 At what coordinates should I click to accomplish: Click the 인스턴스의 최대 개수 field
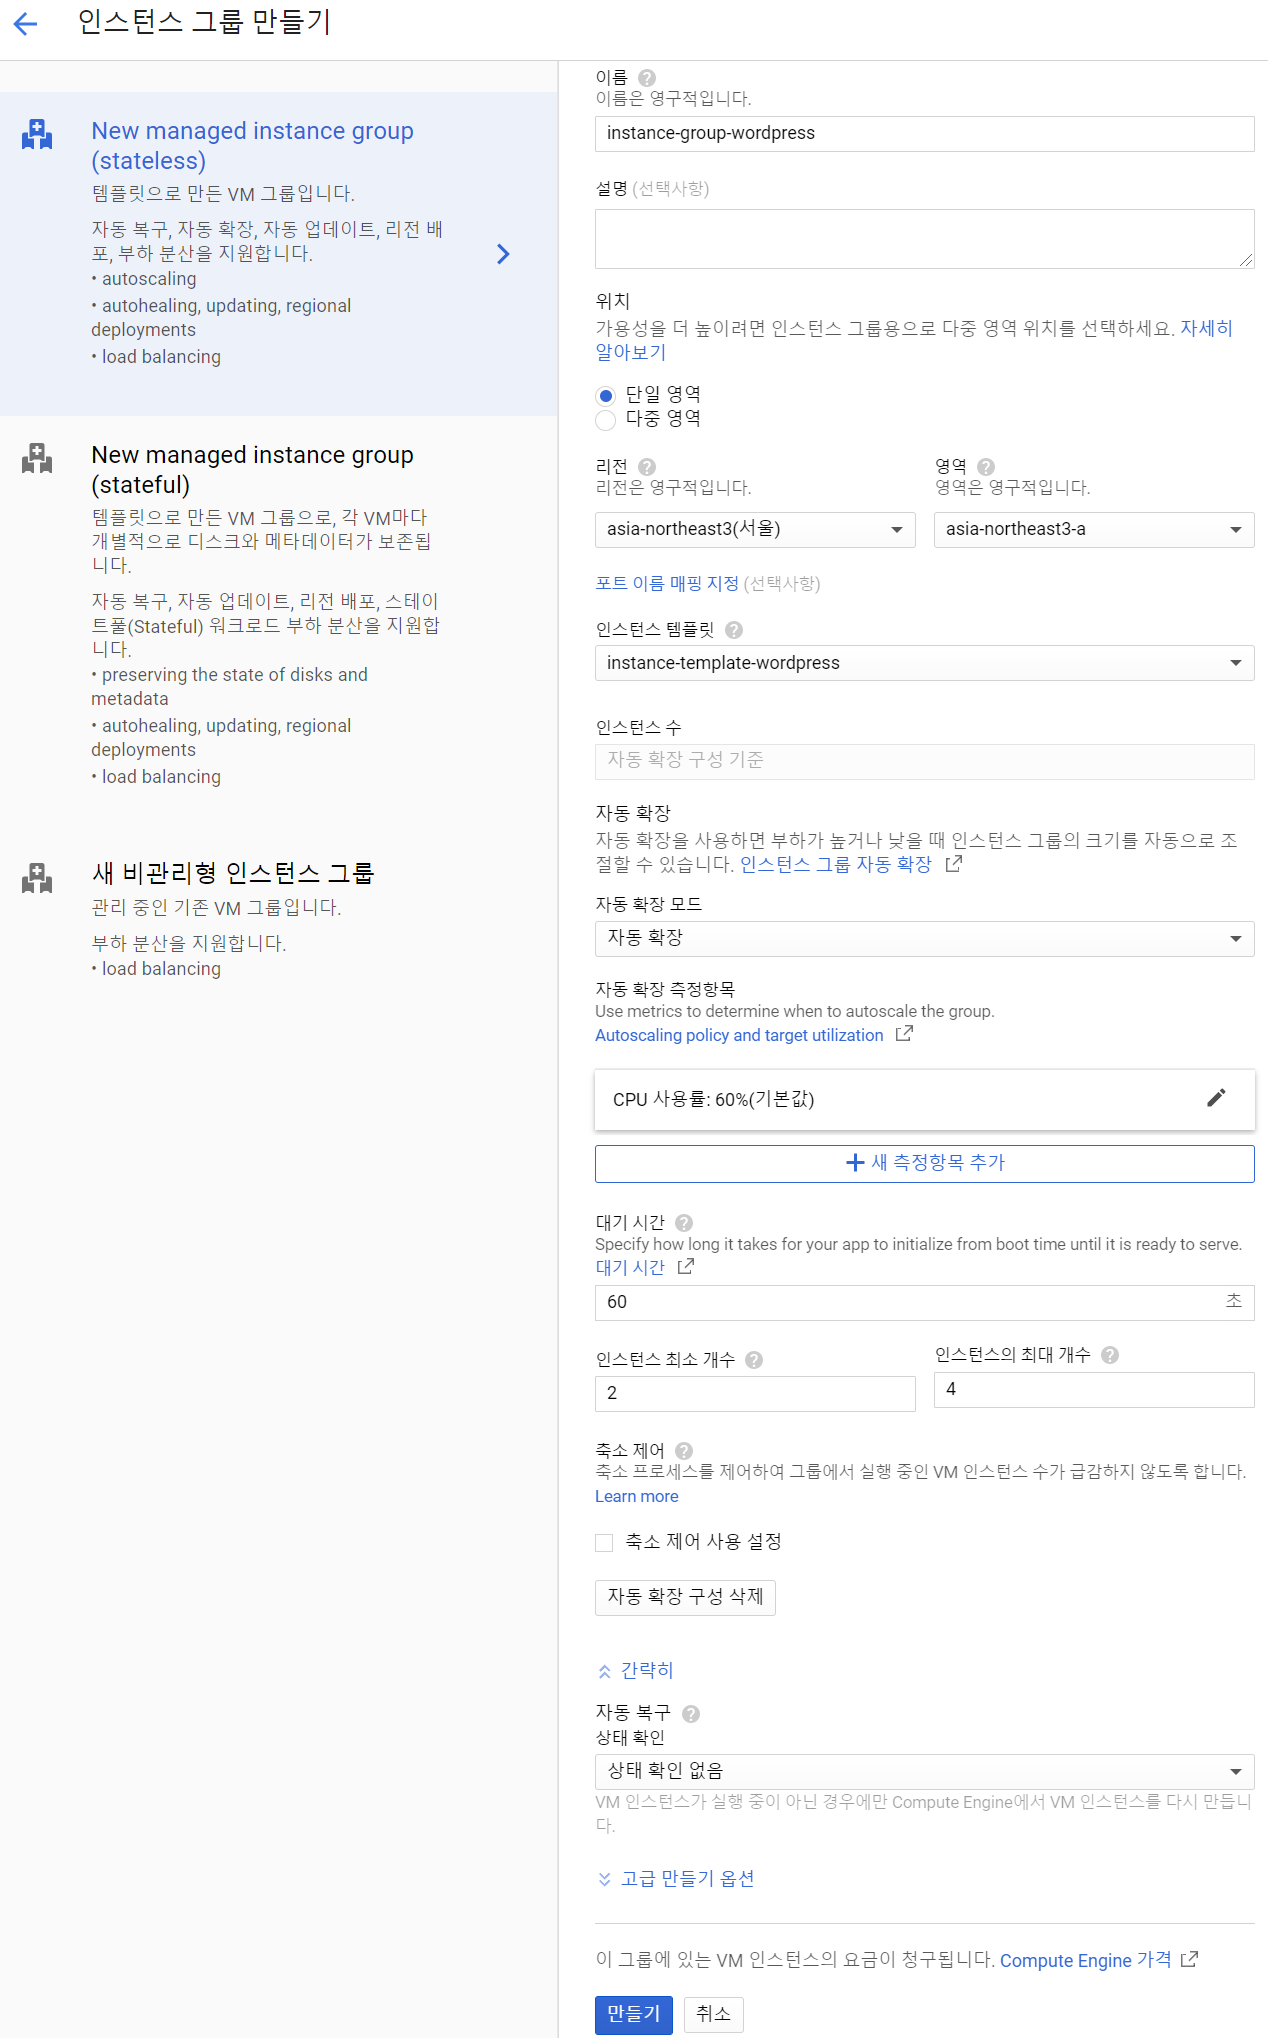click(x=1094, y=1390)
